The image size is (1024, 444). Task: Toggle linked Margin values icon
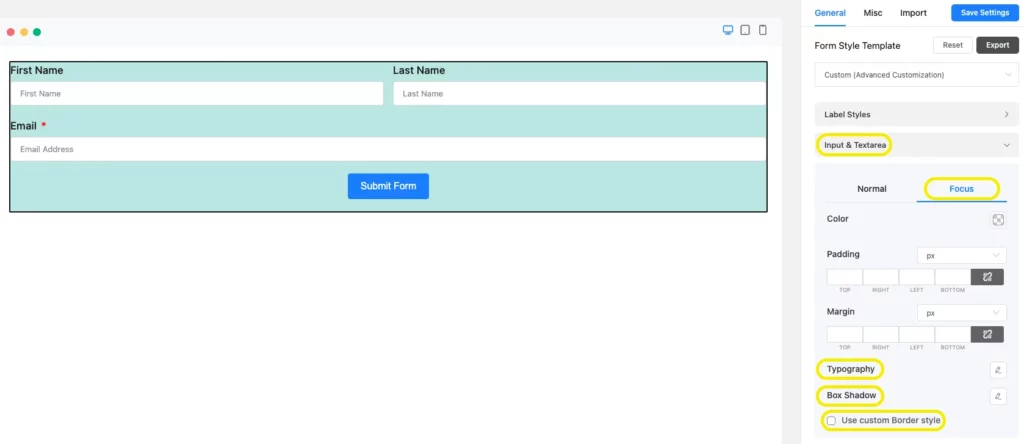(987, 334)
